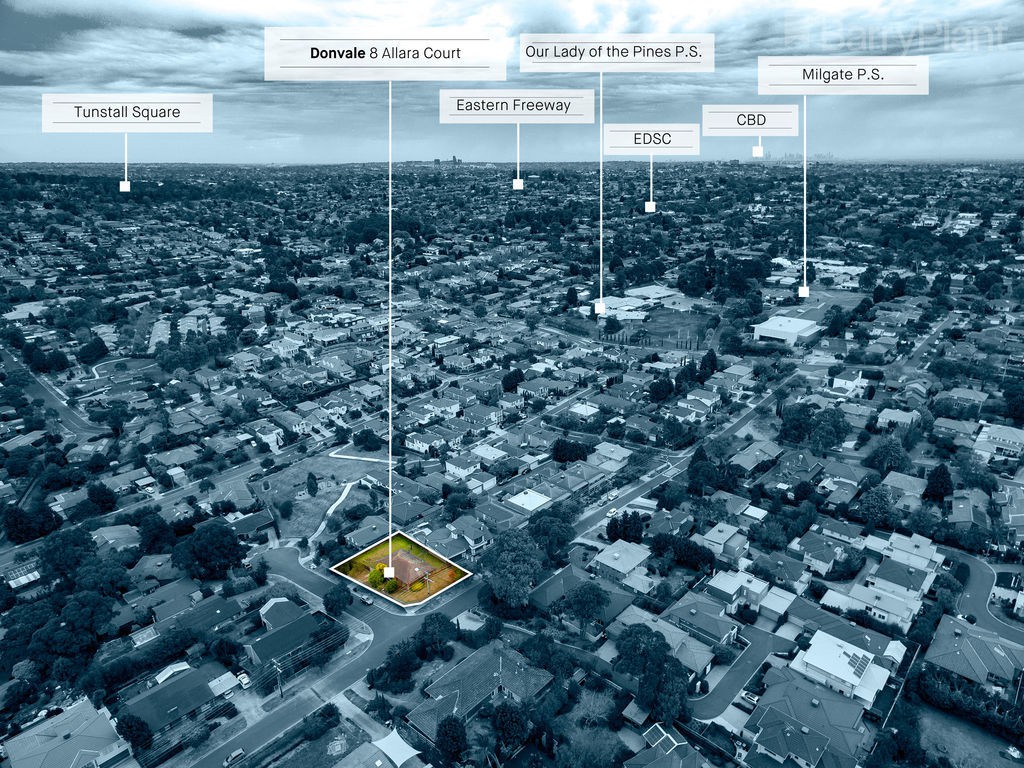Select the Eastern Freeway square marker
Screen dimensions: 1024x768
pyautogui.click(x=518, y=184)
